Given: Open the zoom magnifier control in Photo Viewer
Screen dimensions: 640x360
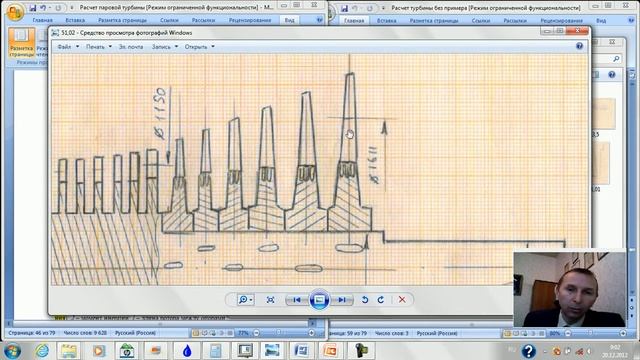Looking at the screenshot, I should pos(245,300).
